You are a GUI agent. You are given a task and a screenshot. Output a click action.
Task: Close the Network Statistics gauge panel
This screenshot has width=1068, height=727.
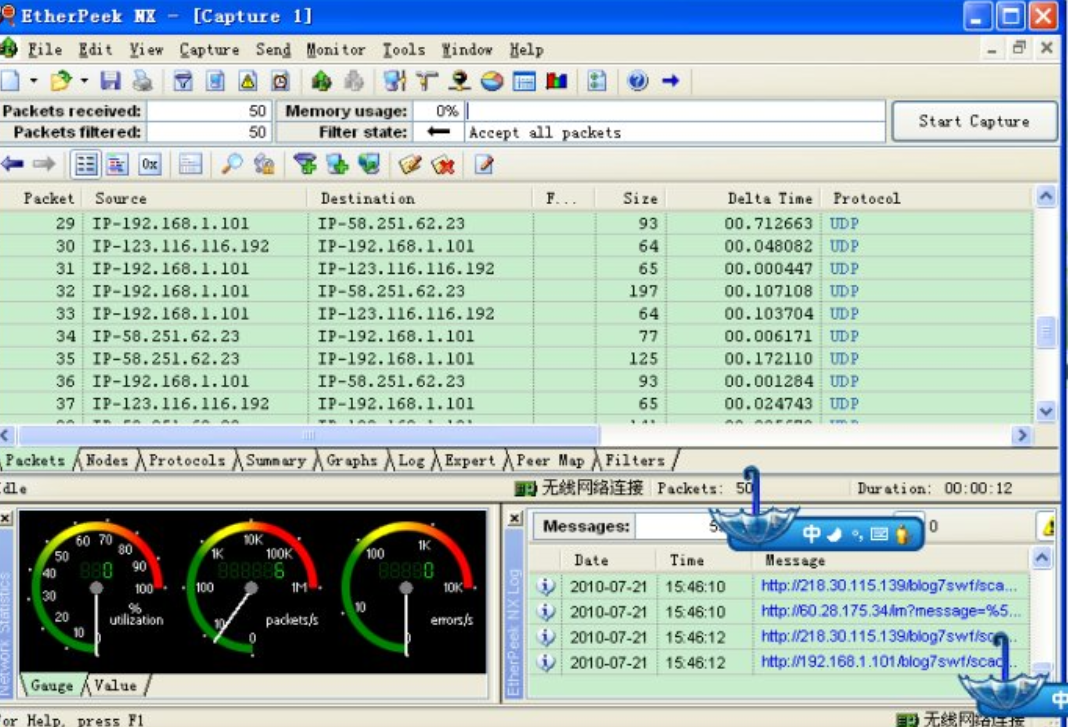[x=5, y=519]
